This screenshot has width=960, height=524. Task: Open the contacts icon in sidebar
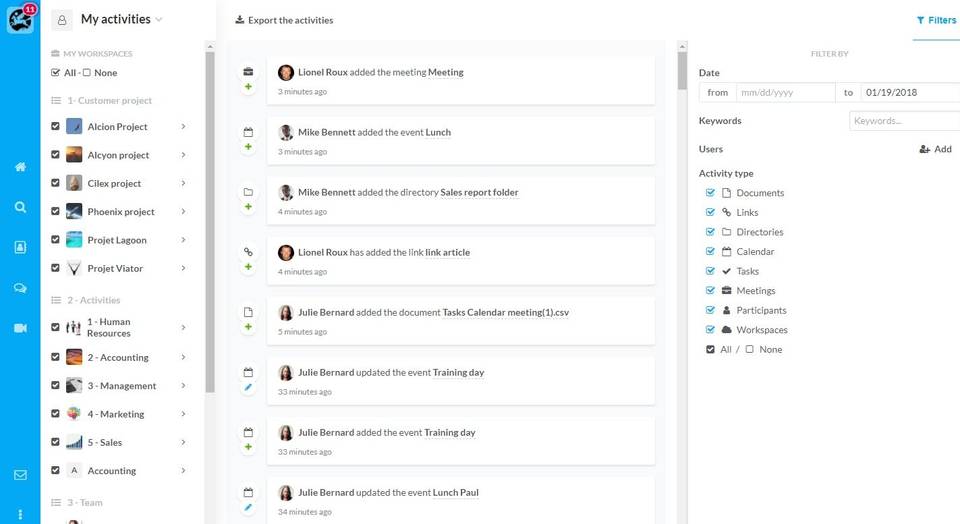tap(20, 247)
